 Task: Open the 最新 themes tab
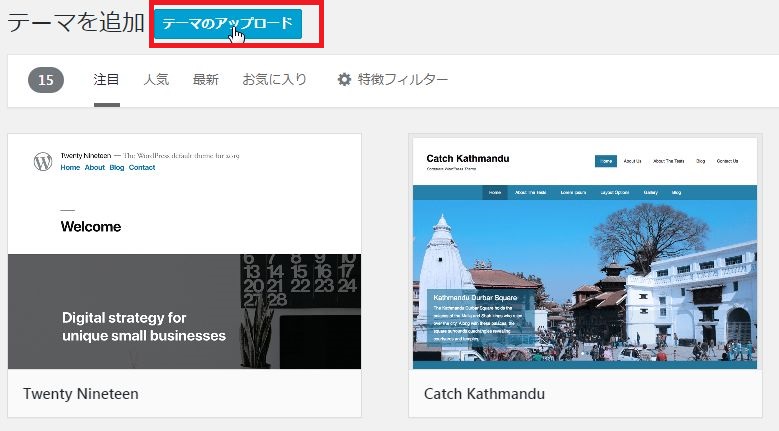click(x=206, y=79)
